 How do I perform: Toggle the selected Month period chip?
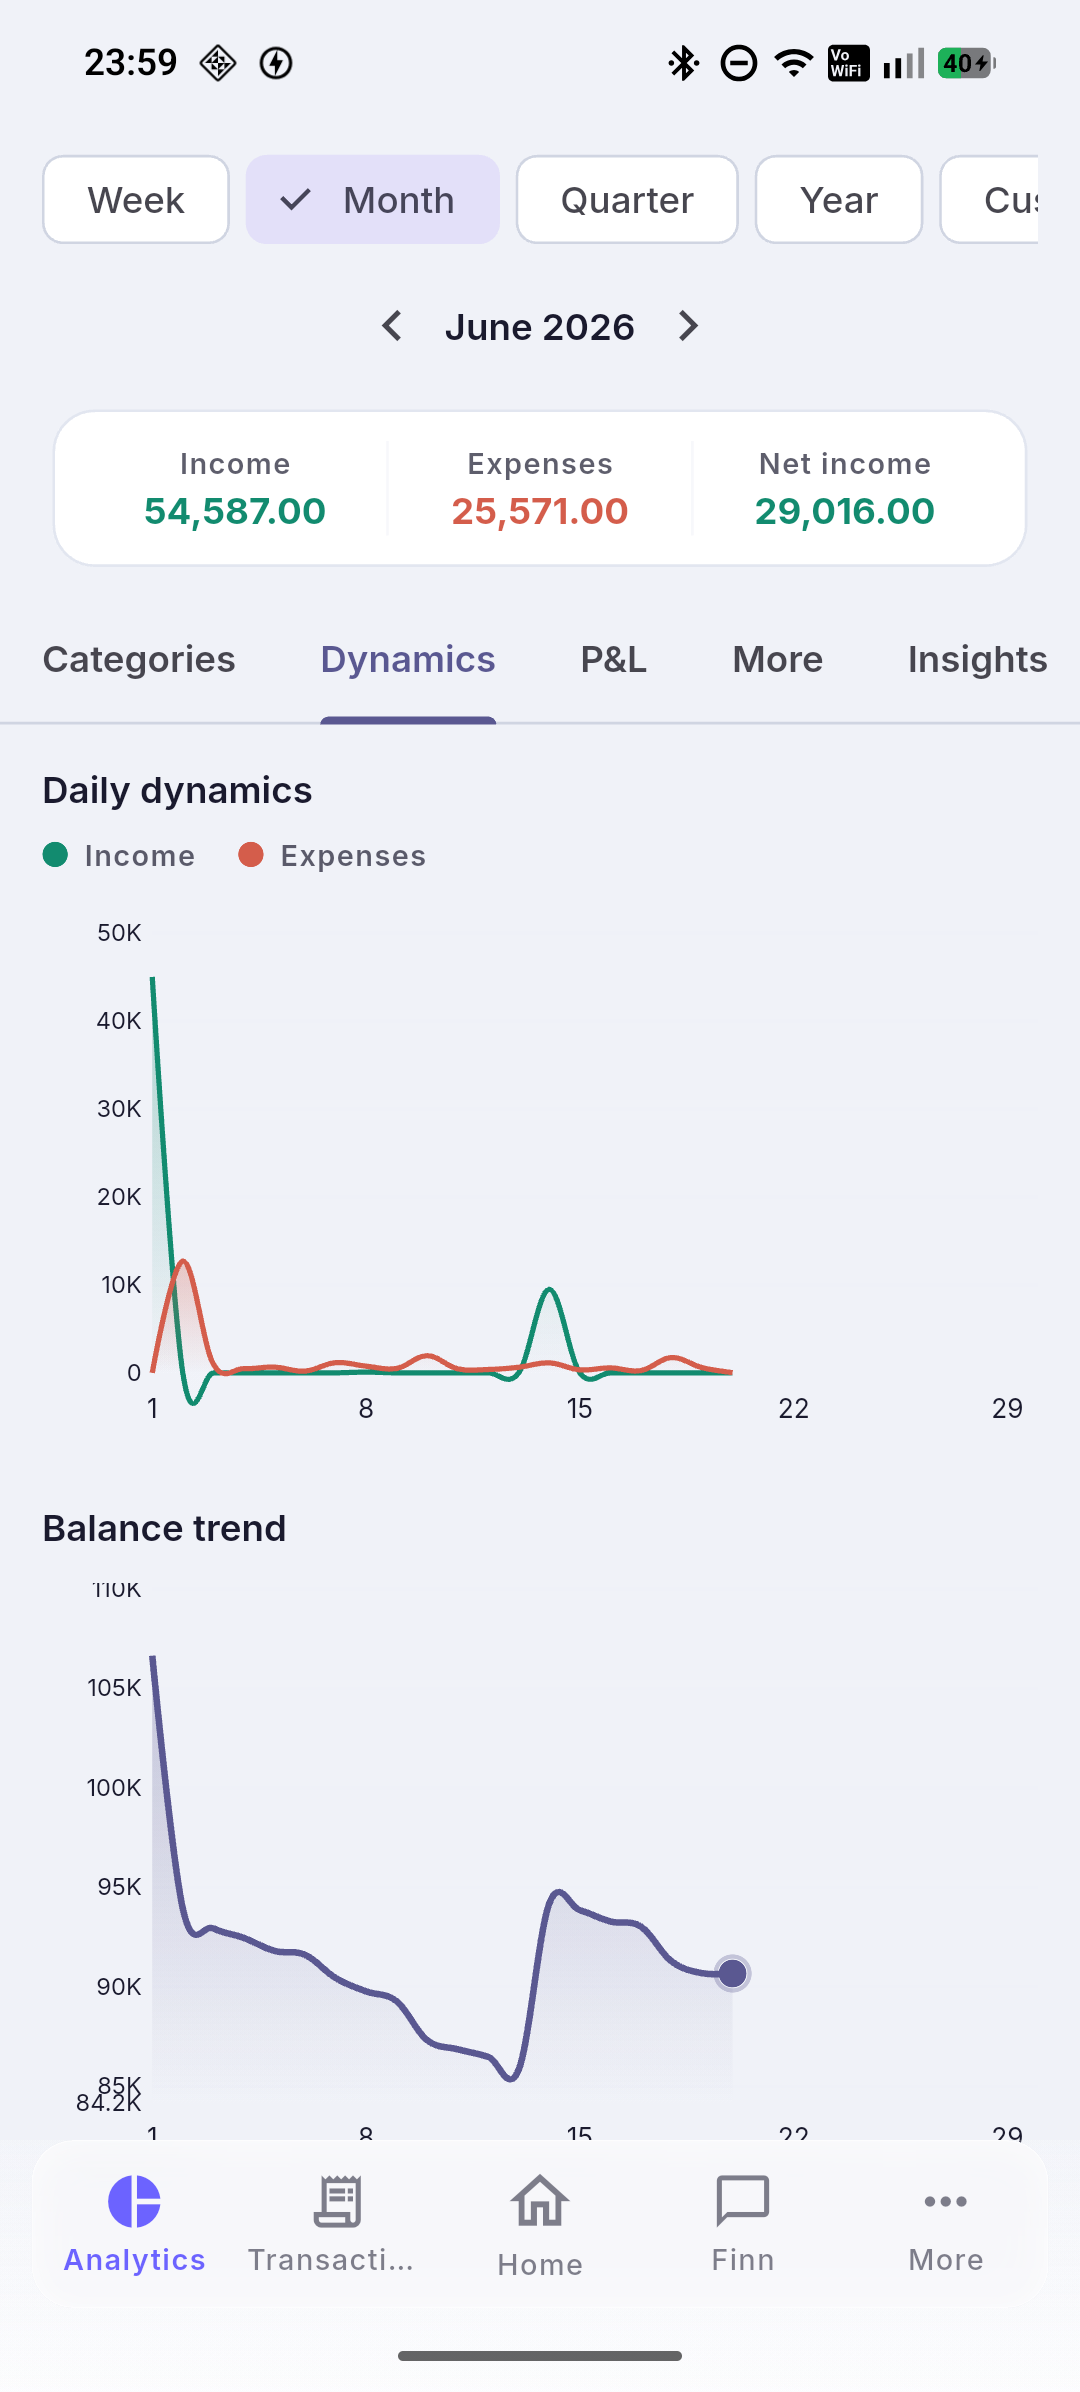(373, 200)
